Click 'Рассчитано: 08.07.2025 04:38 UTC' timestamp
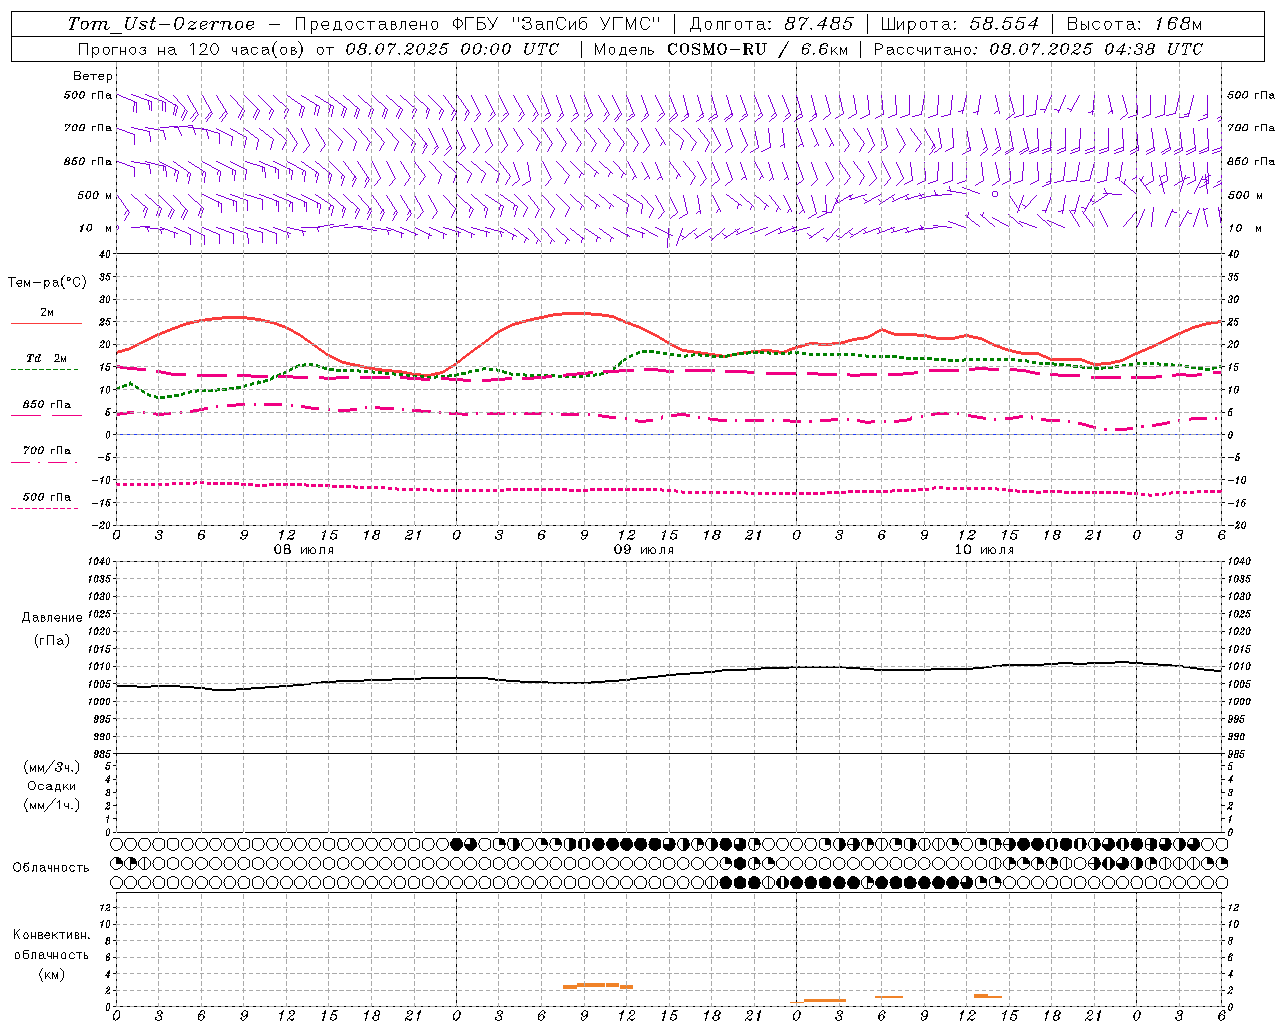The image size is (1280, 1024). [1038, 49]
